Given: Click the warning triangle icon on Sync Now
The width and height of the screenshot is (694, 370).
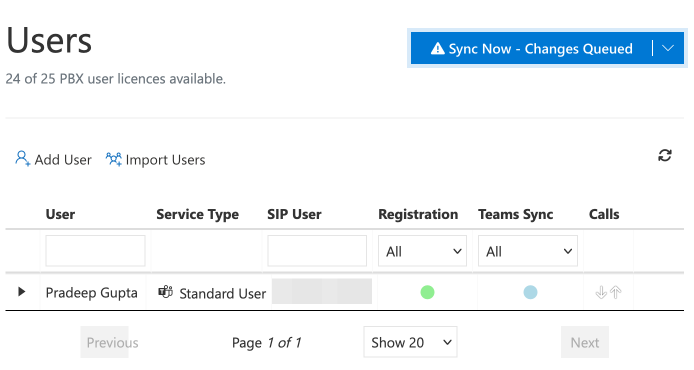Looking at the screenshot, I should (437, 48).
